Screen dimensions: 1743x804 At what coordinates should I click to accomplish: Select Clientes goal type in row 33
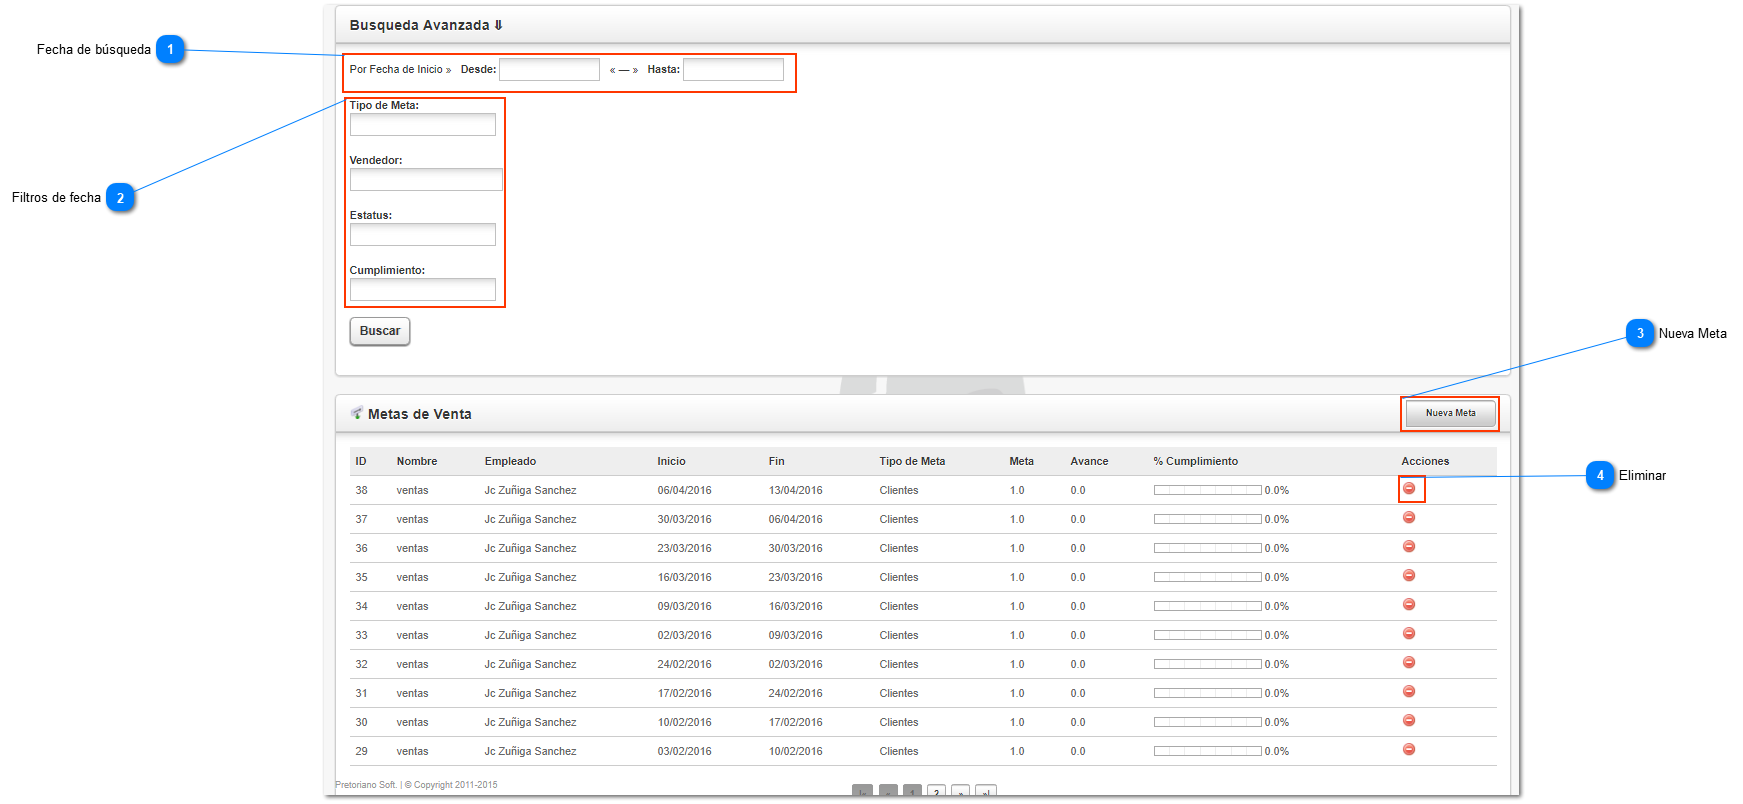tap(899, 635)
